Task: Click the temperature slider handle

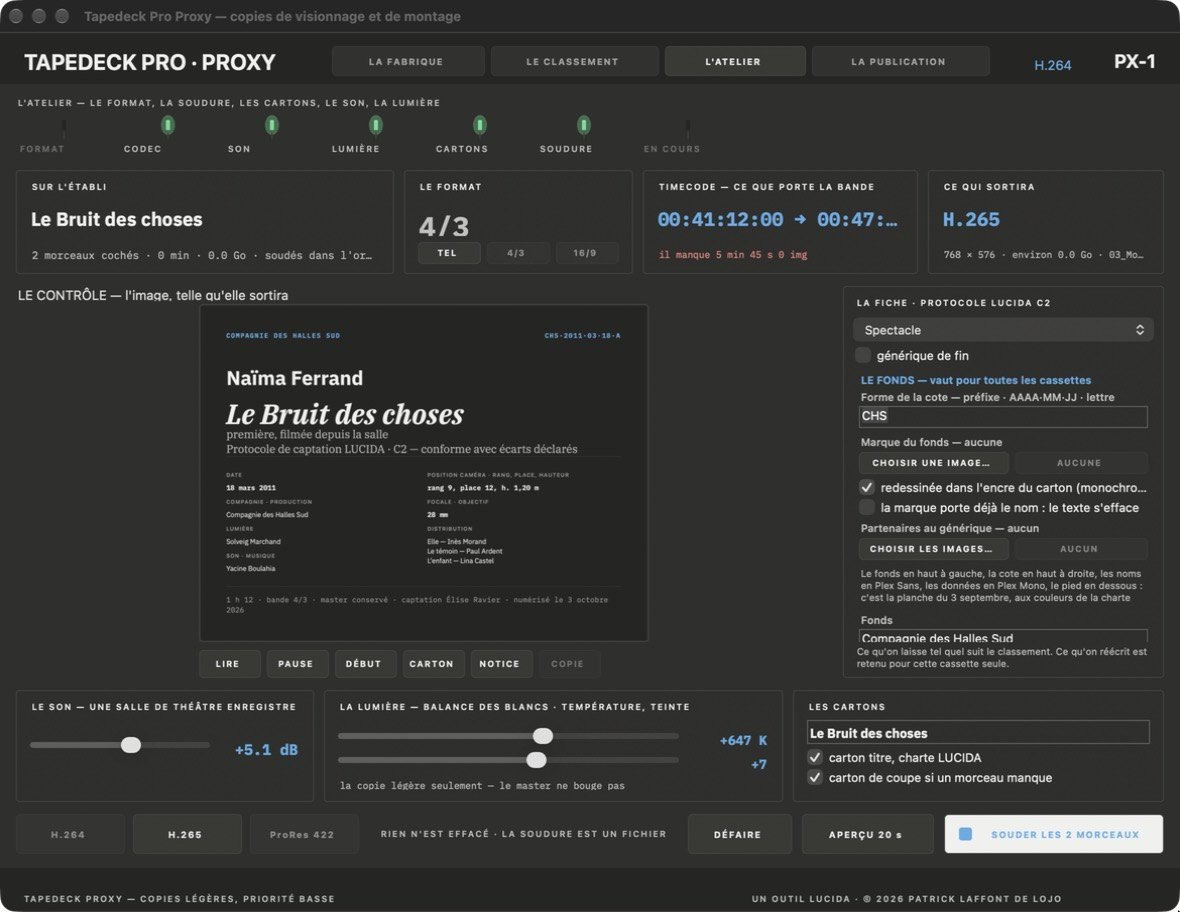Action: coord(543,736)
